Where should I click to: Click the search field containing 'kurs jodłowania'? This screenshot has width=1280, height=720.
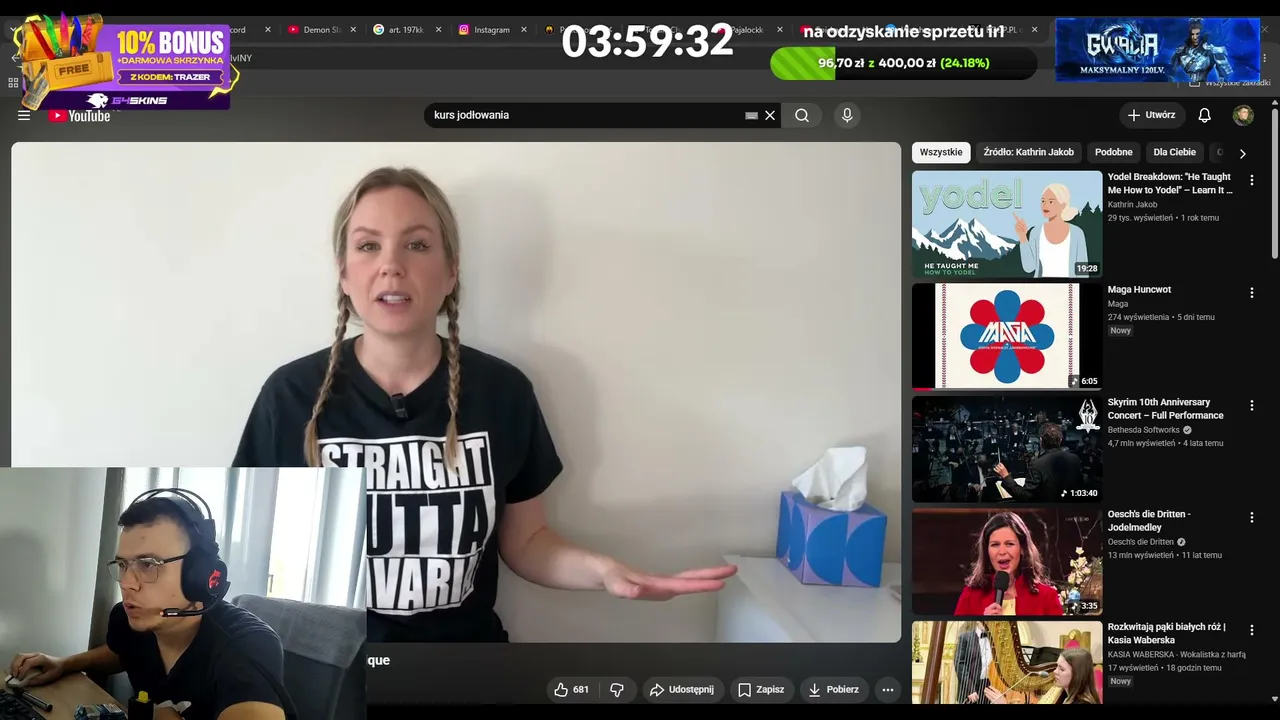[x=588, y=115]
